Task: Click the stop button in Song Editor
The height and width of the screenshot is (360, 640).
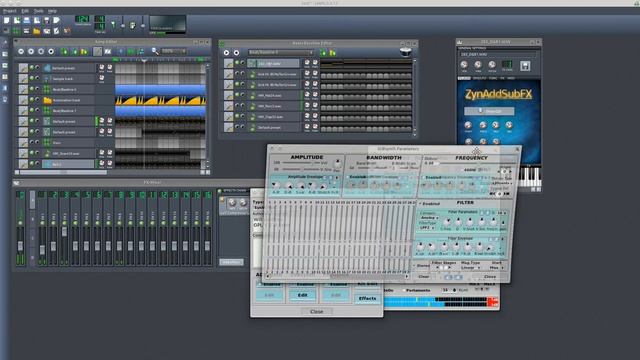Action: click(51, 51)
